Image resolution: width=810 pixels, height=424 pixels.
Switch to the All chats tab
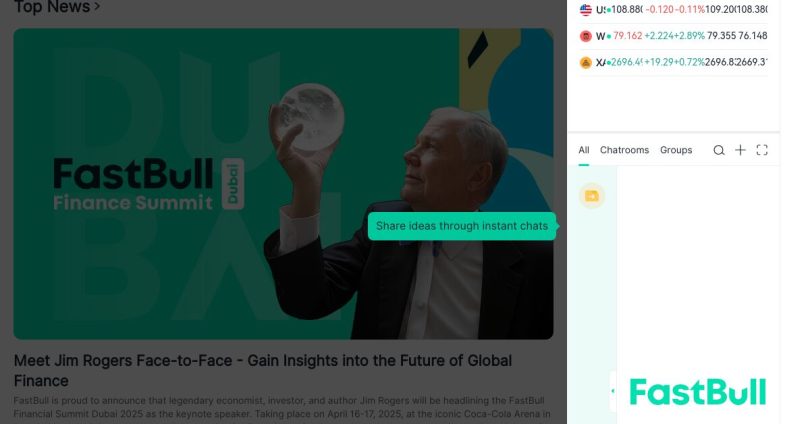click(x=584, y=150)
